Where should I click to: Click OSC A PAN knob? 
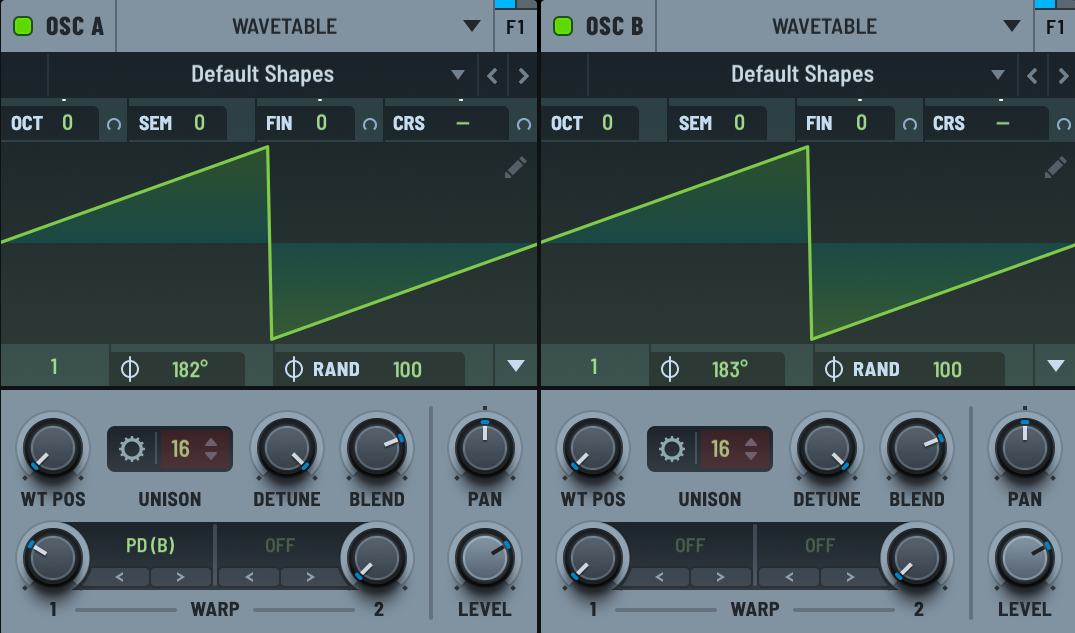[485, 448]
